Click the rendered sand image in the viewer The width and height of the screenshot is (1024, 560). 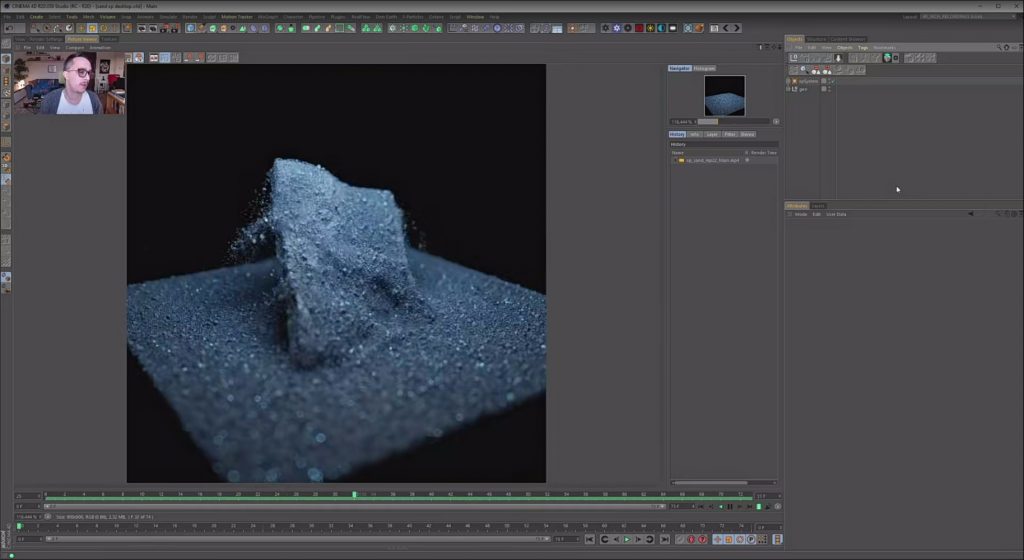[x=336, y=273]
